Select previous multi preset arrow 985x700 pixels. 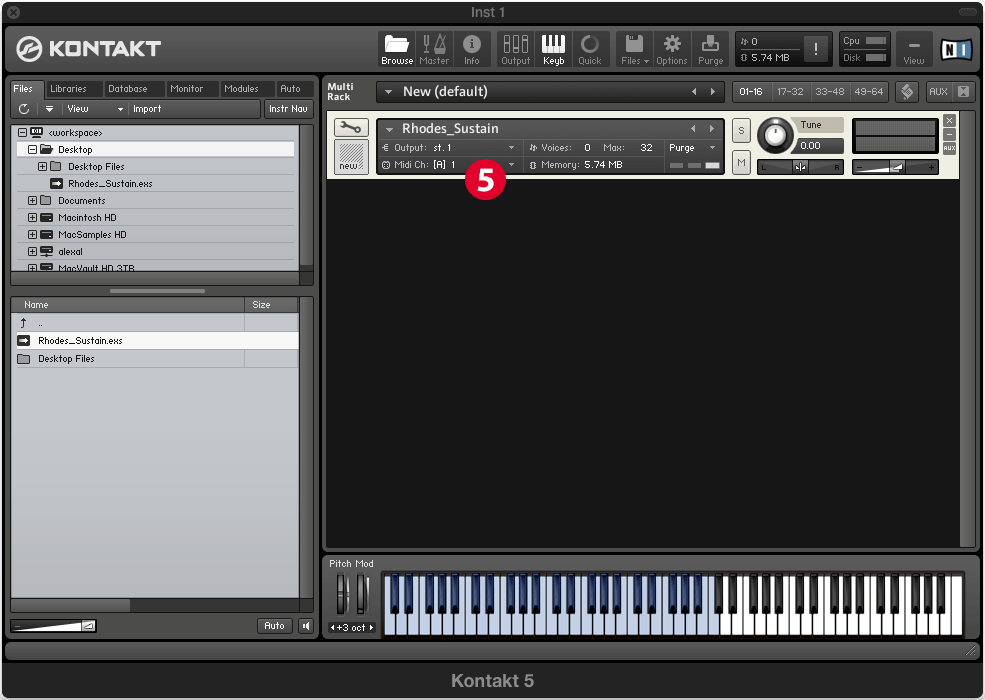coord(694,92)
